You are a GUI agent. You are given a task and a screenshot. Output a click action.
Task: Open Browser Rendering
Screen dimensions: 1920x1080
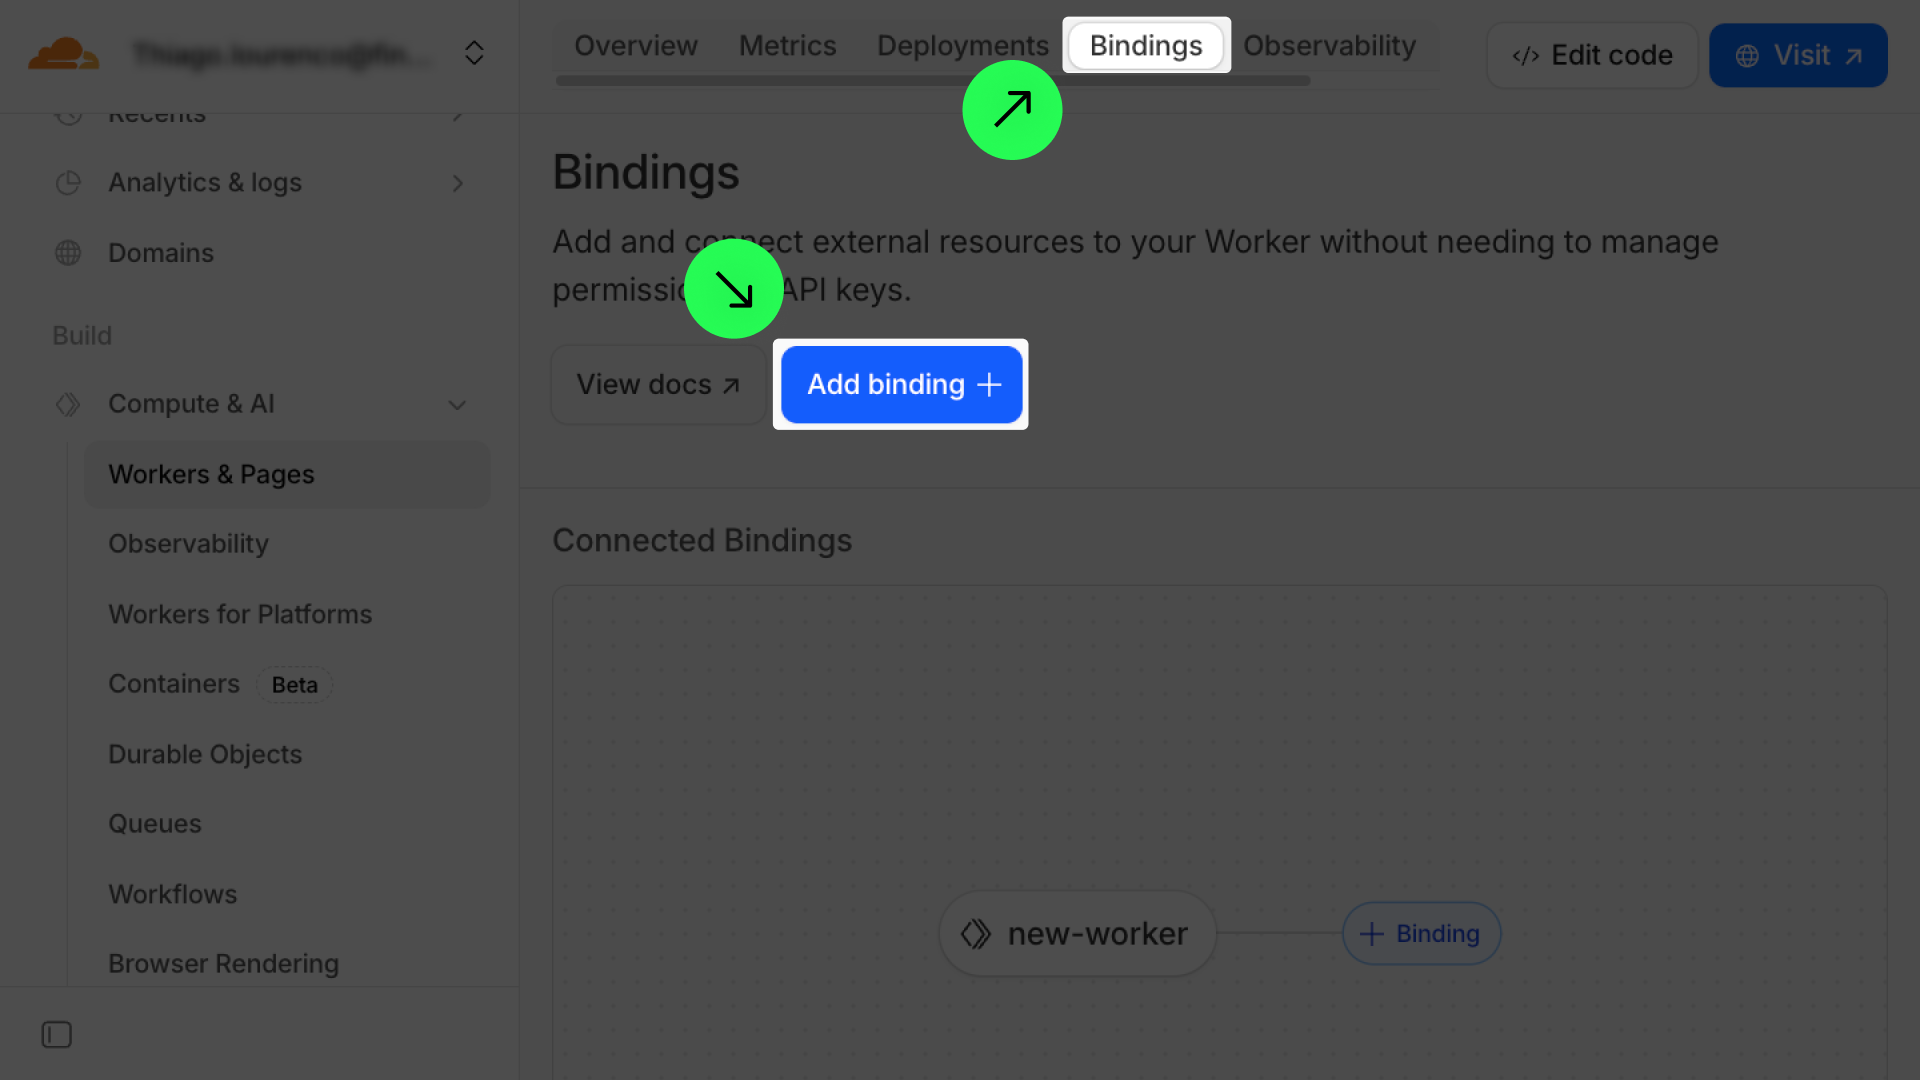click(x=224, y=964)
